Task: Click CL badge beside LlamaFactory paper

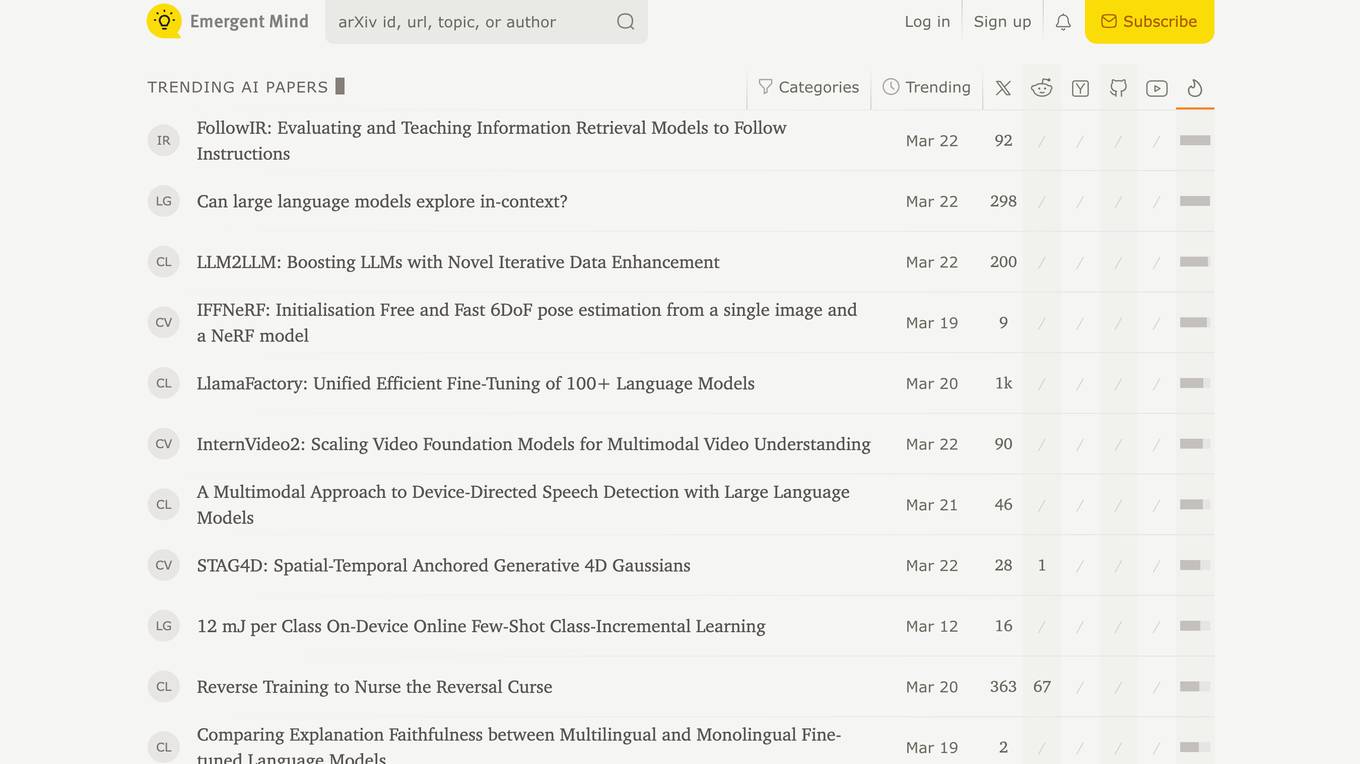Action: click(164, 383)
